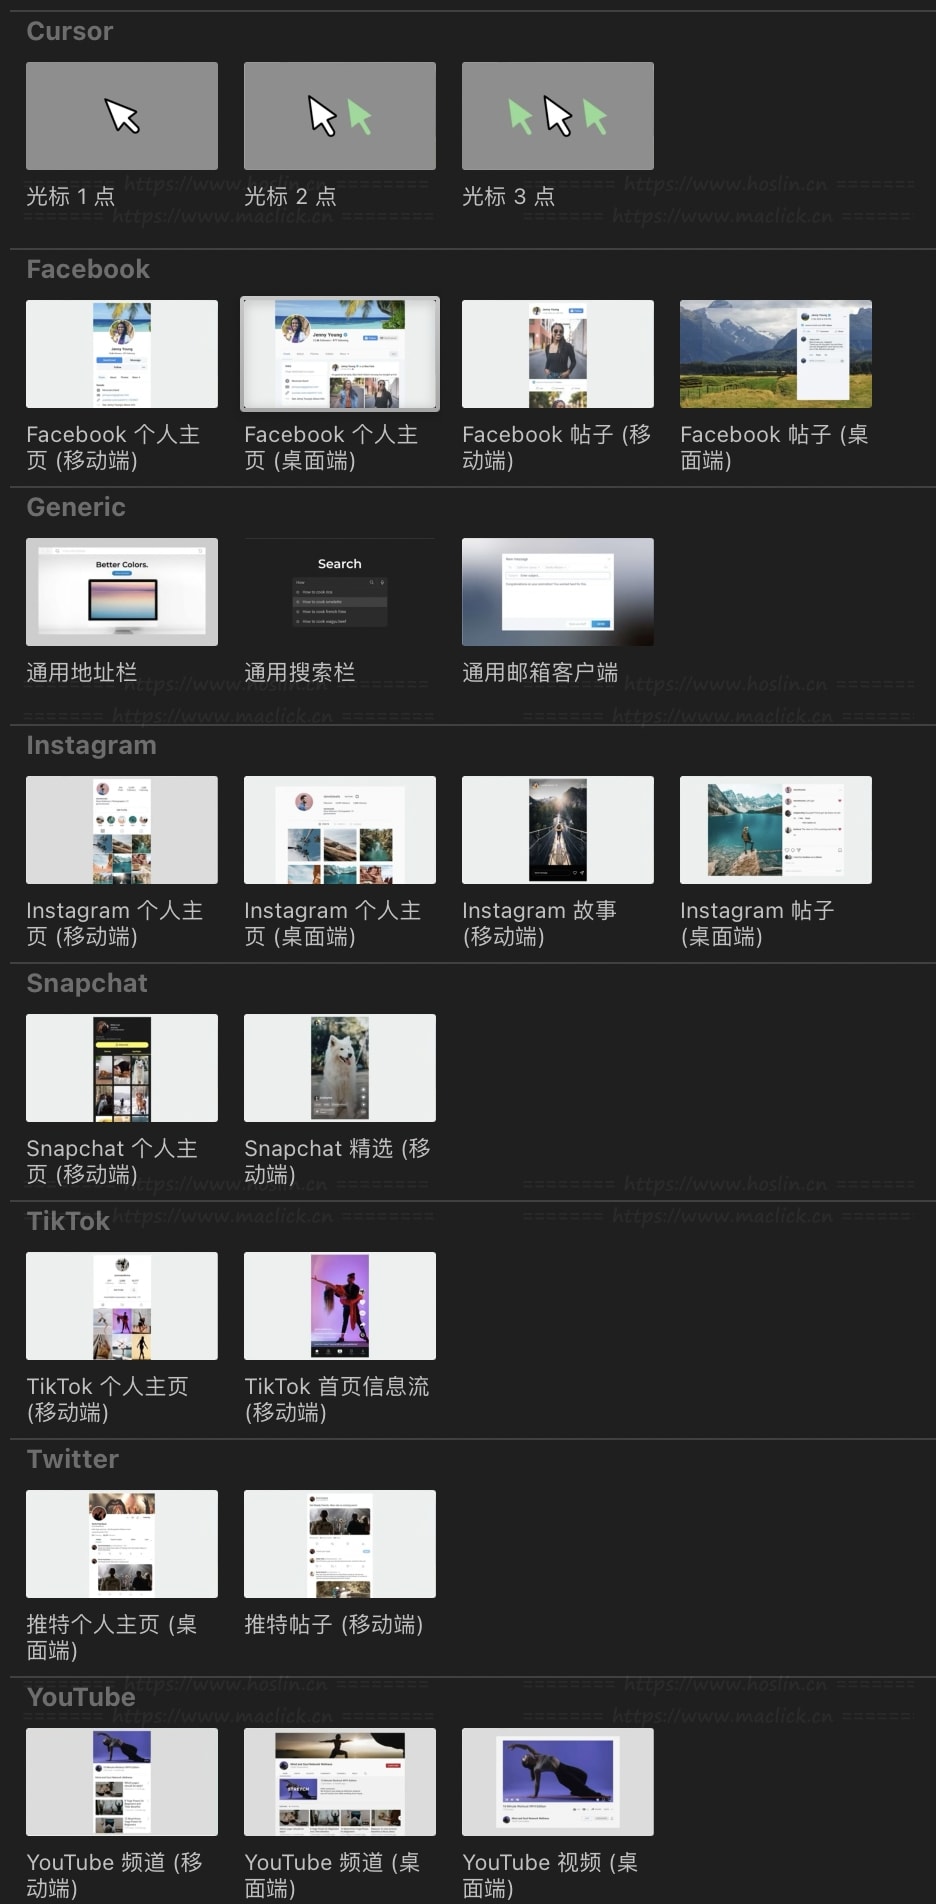The width and height of the screenshot is (936, 1904).
Task: Click the label TikTok 个人主页 (移动端)
Action: coord(107,1399)
